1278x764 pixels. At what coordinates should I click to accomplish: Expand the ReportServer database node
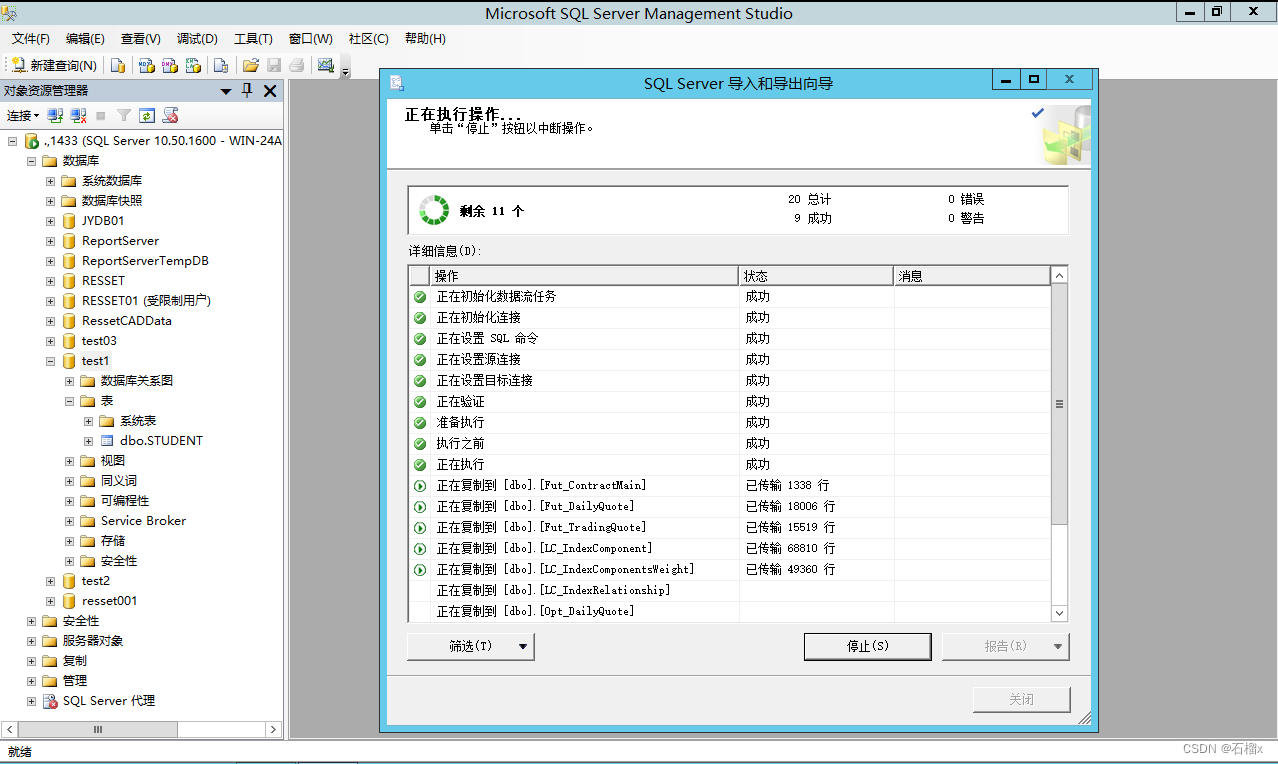pyautogui.click(x=50, y=241)
